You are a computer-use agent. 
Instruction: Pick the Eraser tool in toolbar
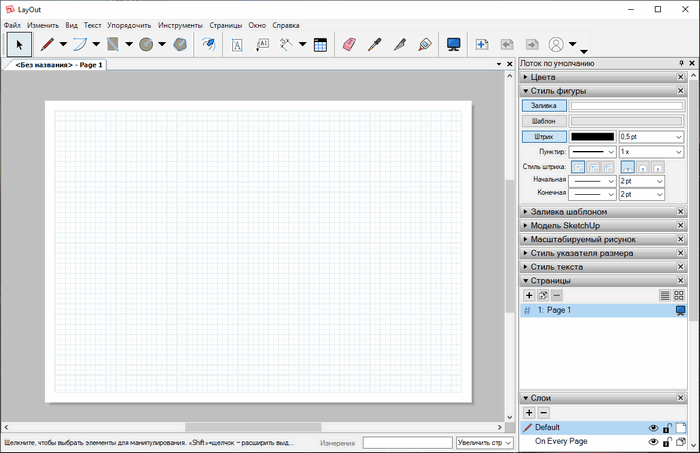tap(349, 44)
